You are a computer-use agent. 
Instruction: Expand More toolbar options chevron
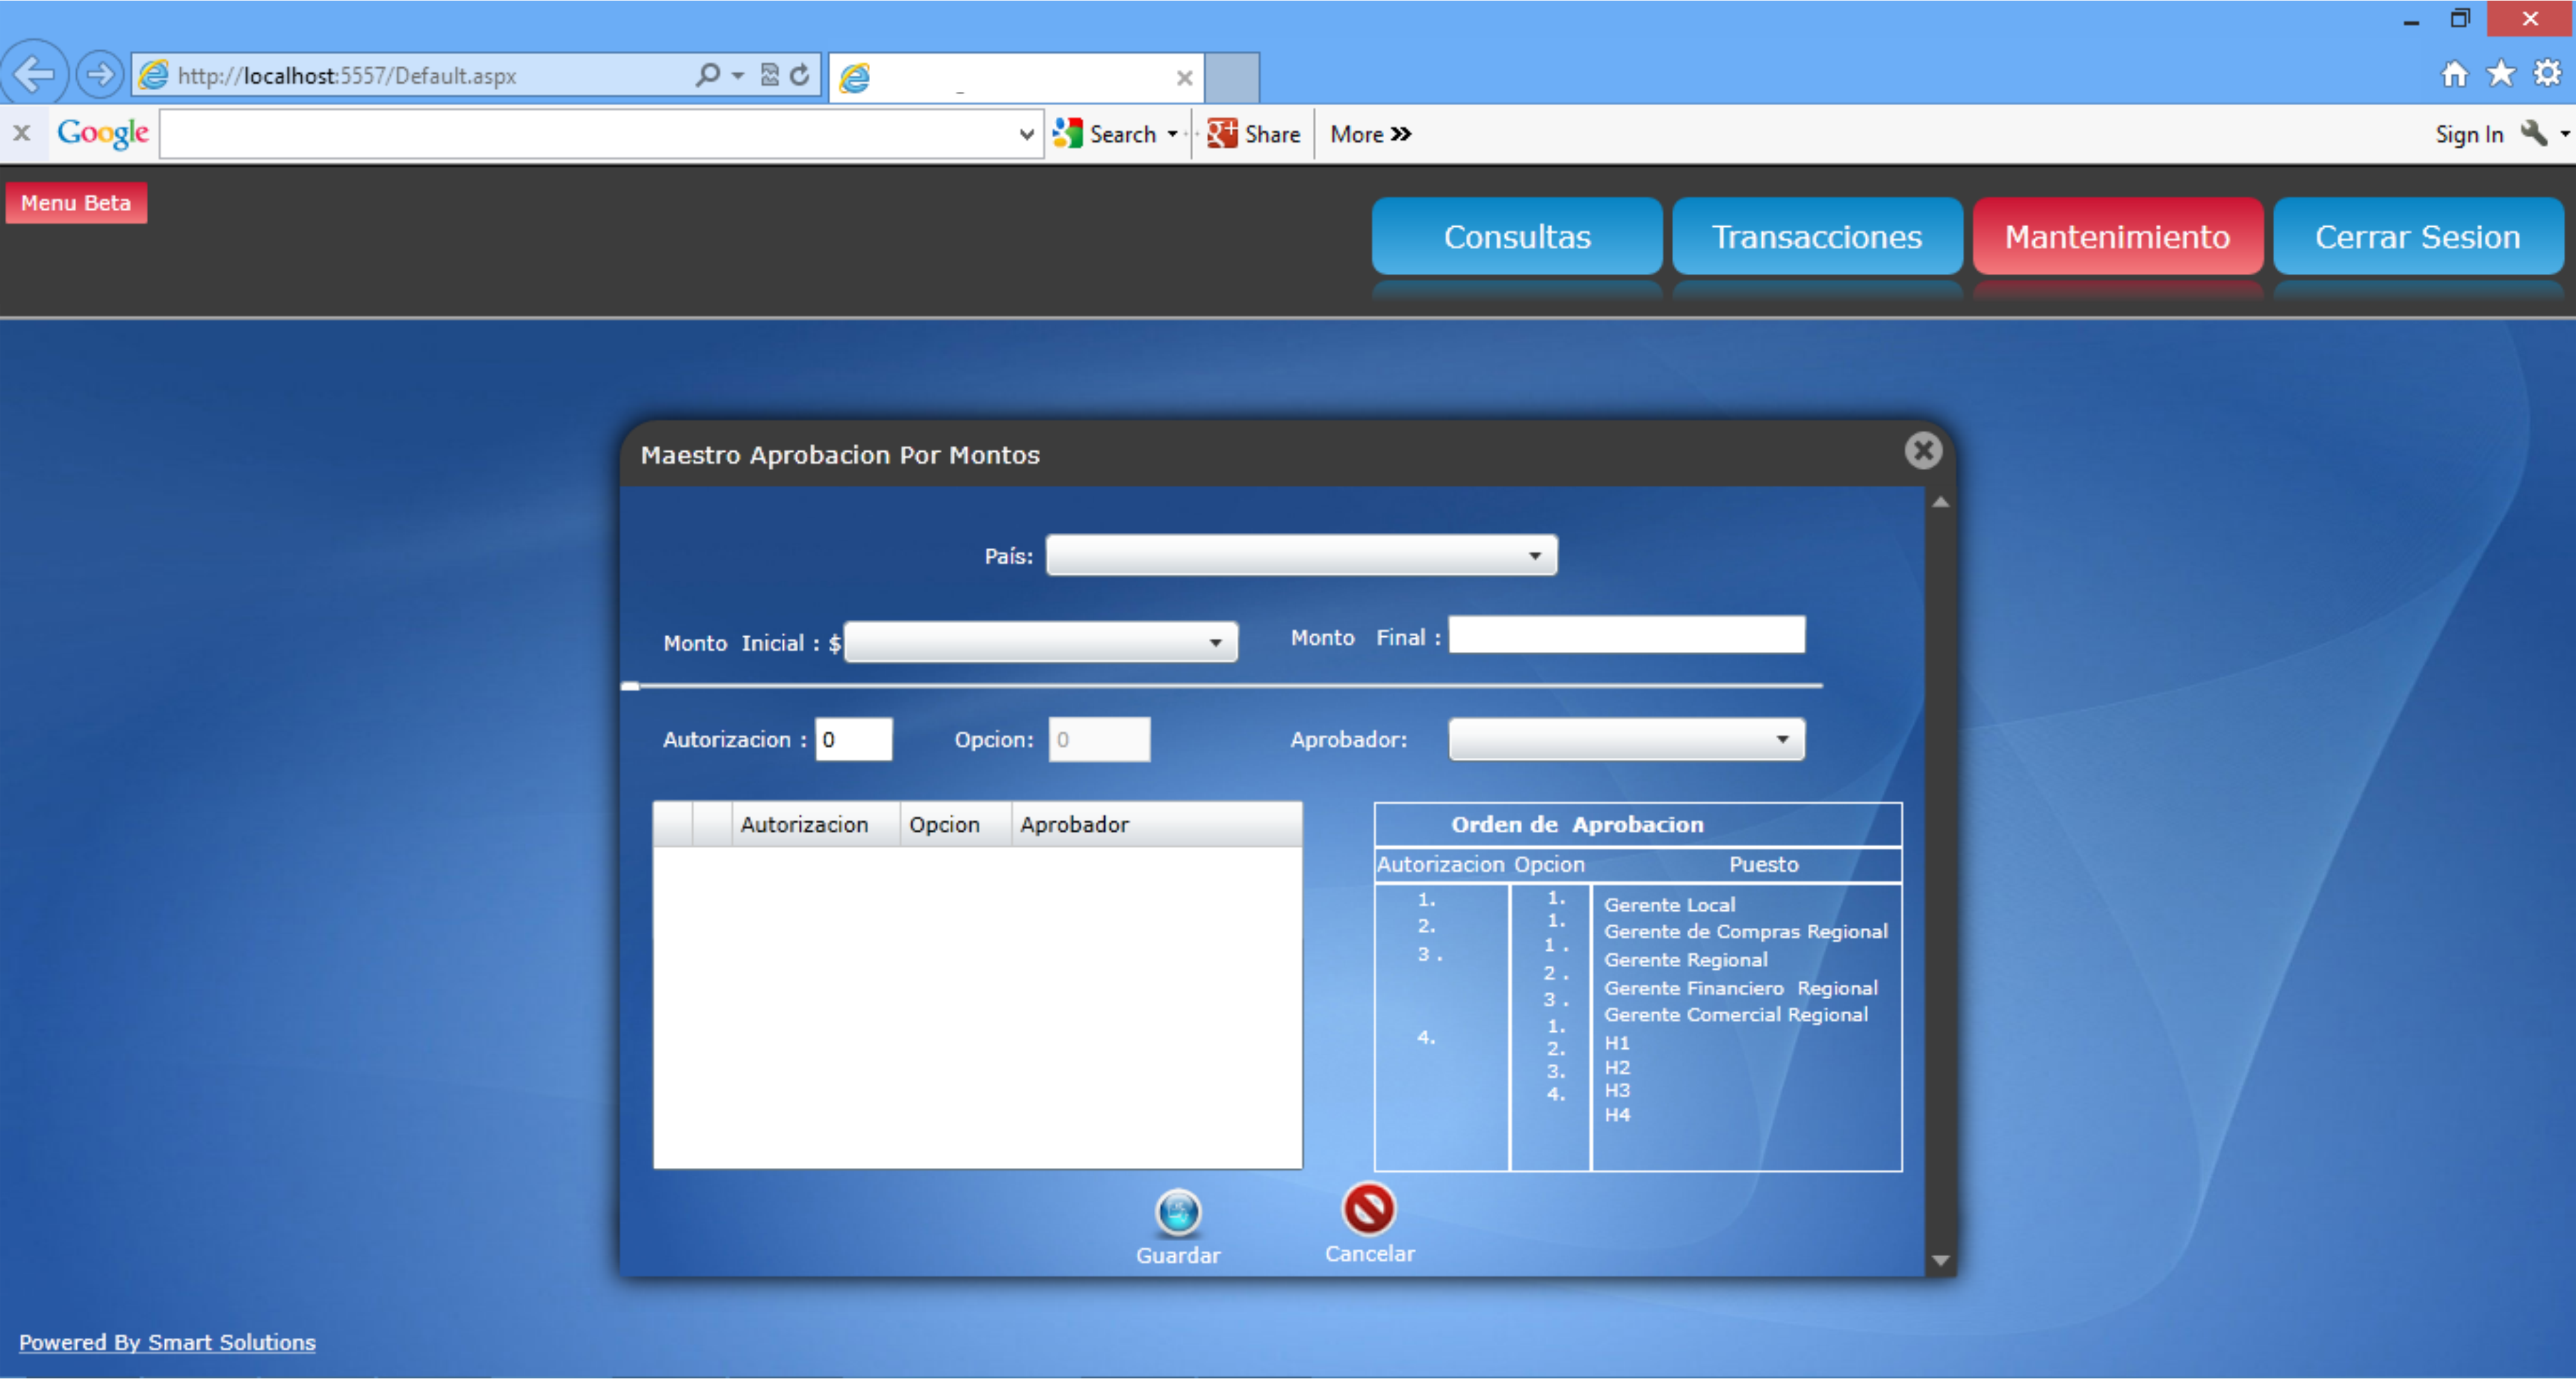1401,134
